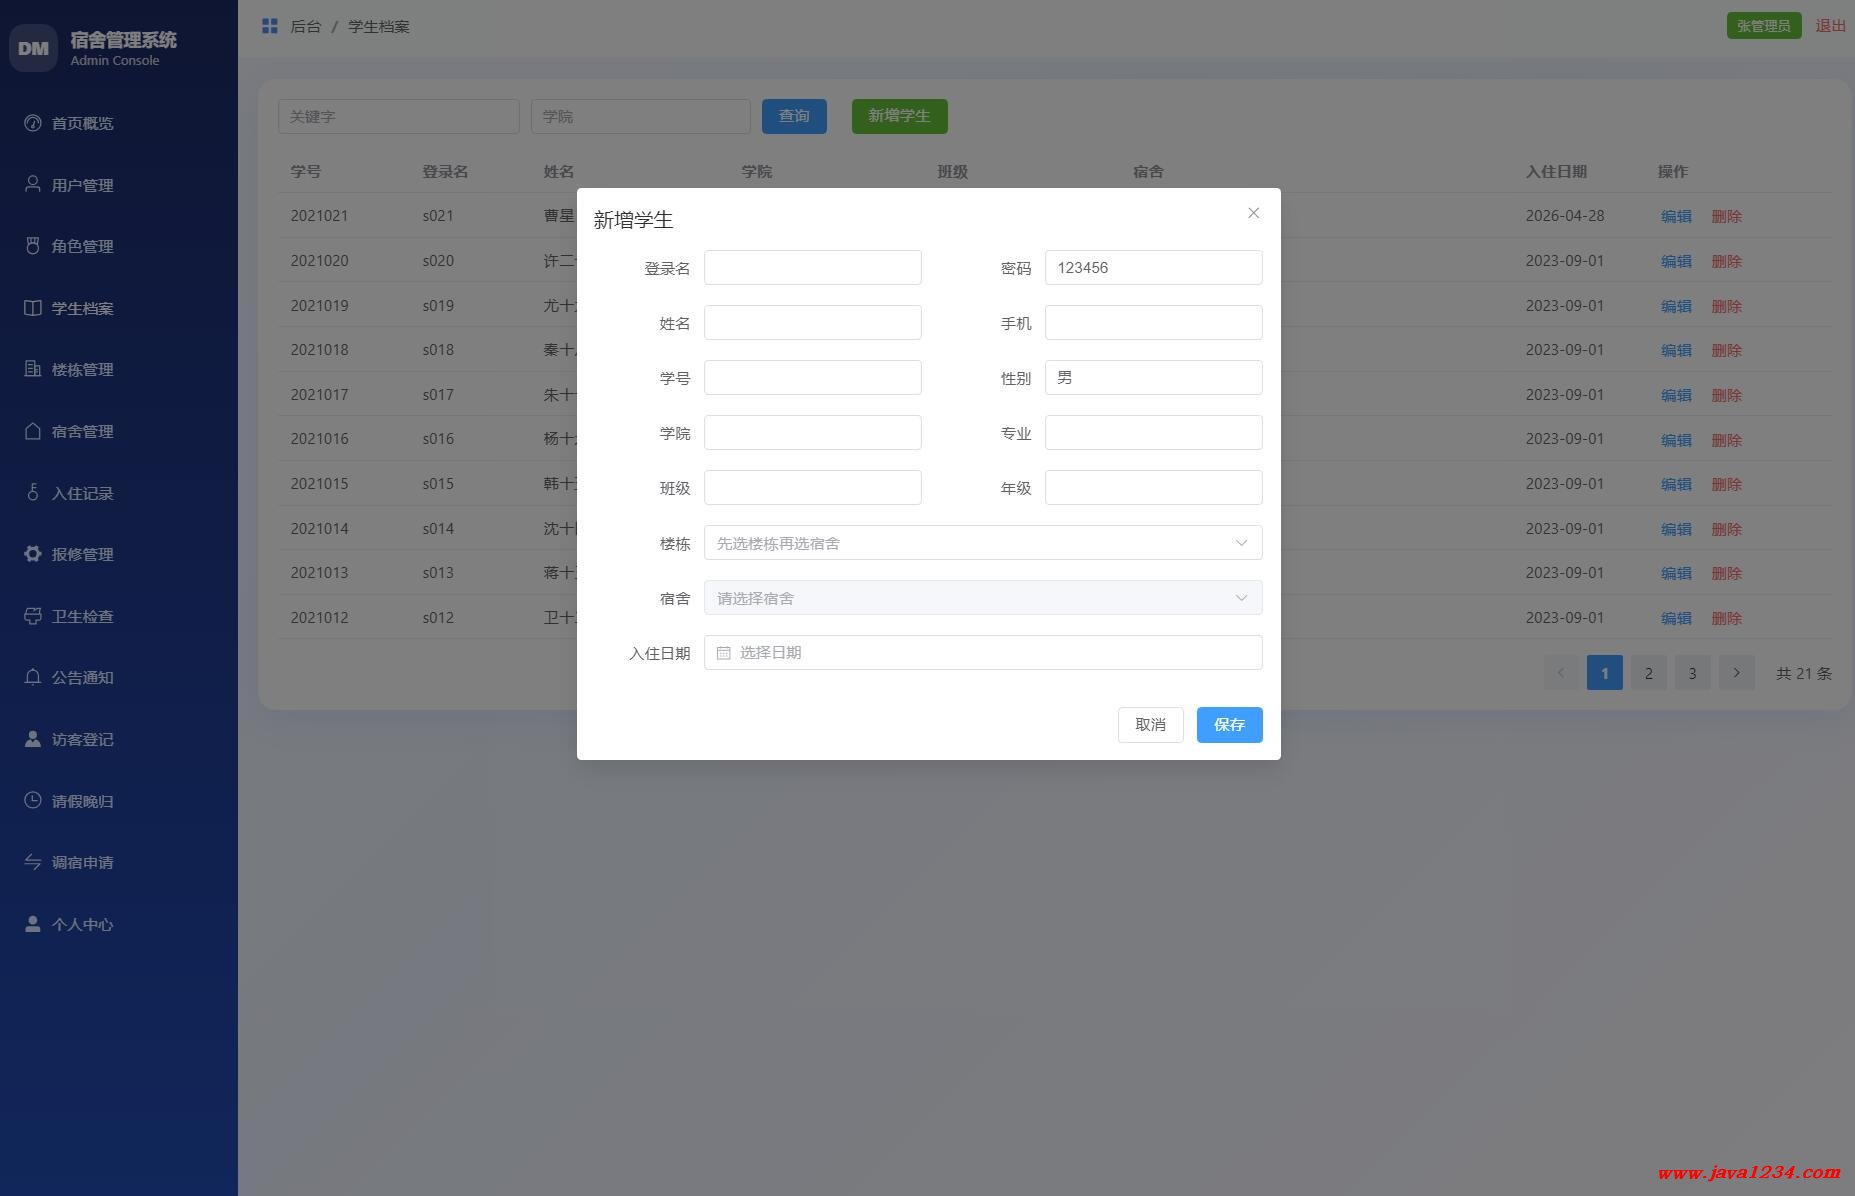Open the 性别 gender selector

coord(1153,378)
